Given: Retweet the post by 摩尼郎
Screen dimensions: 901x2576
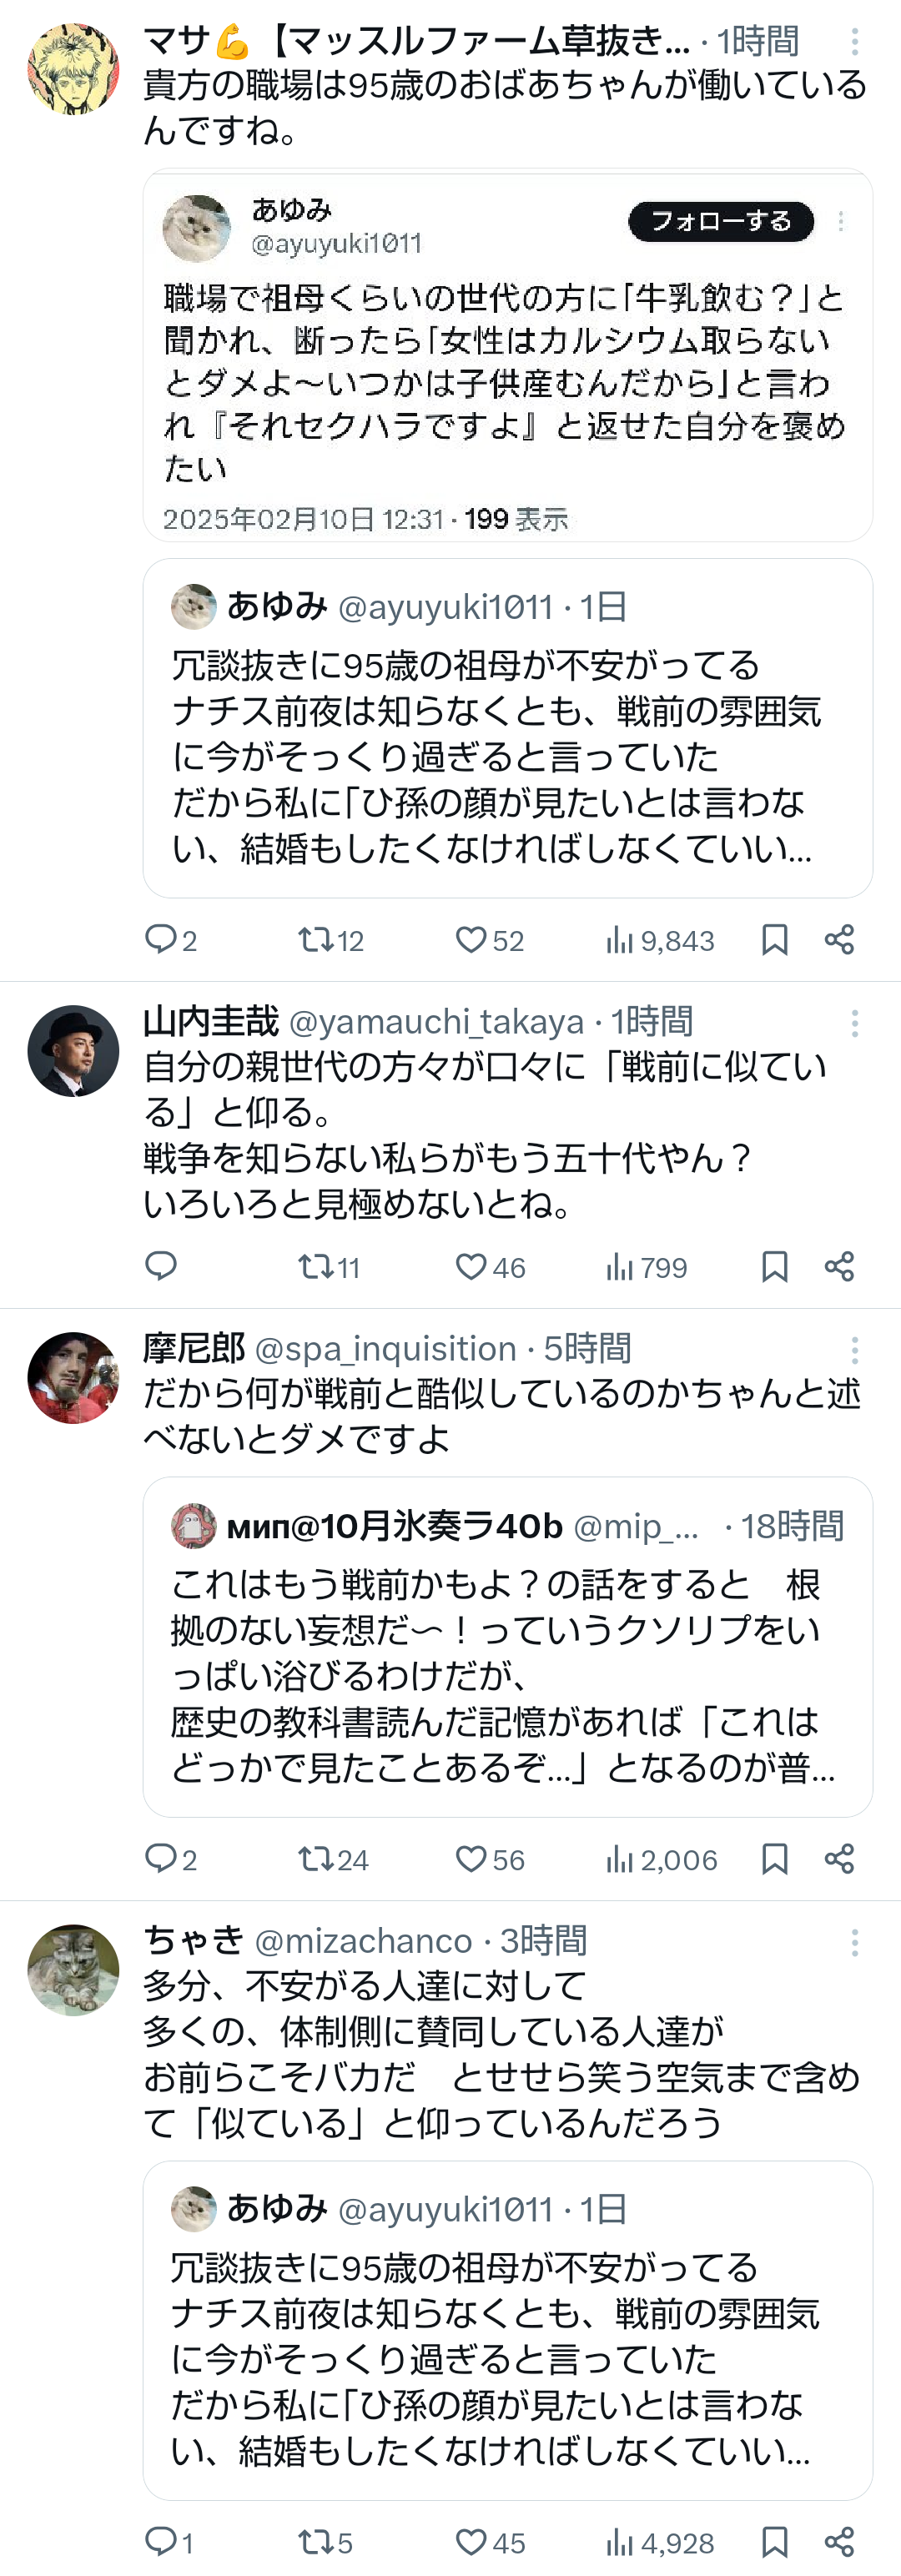Looking at the screenshot, I should click(316, 1859).
